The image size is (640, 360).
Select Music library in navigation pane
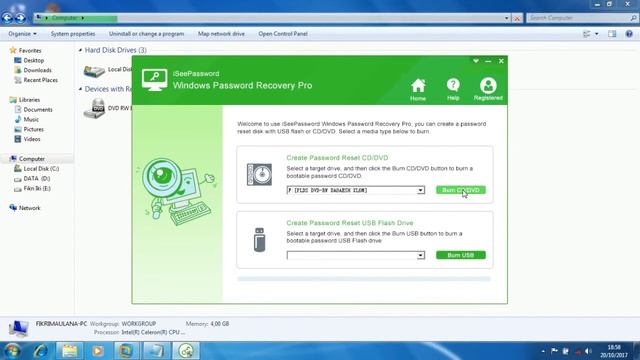(x=31, y=119)
